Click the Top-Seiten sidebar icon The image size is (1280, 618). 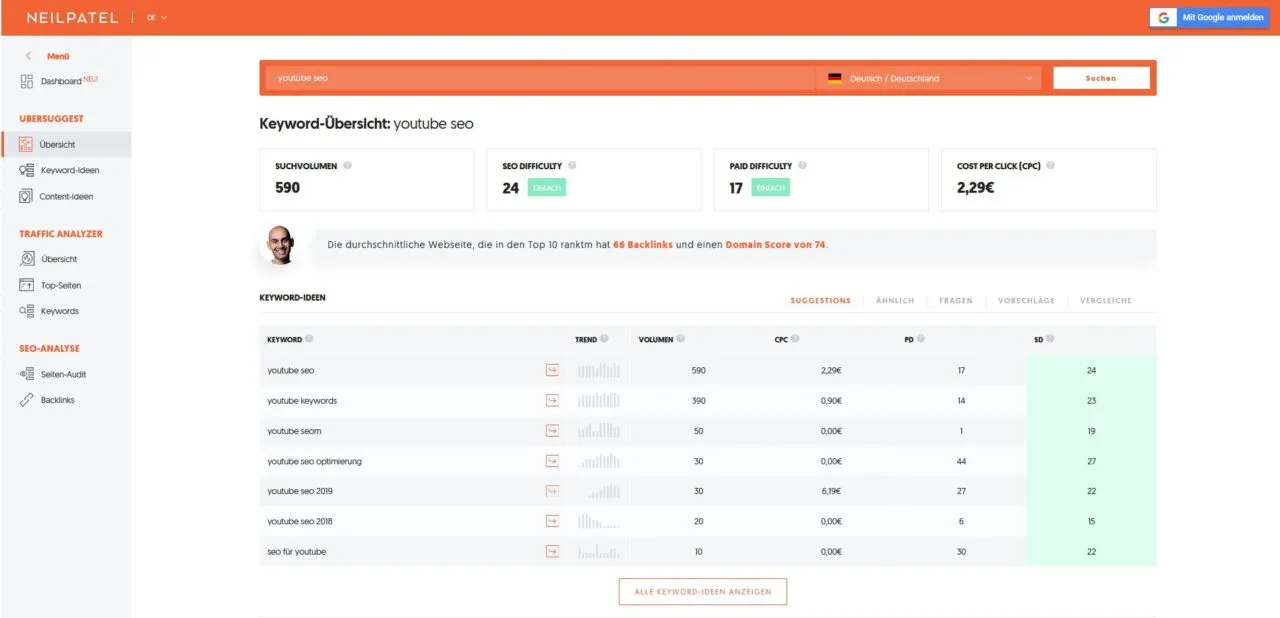(x=27, y=285)
